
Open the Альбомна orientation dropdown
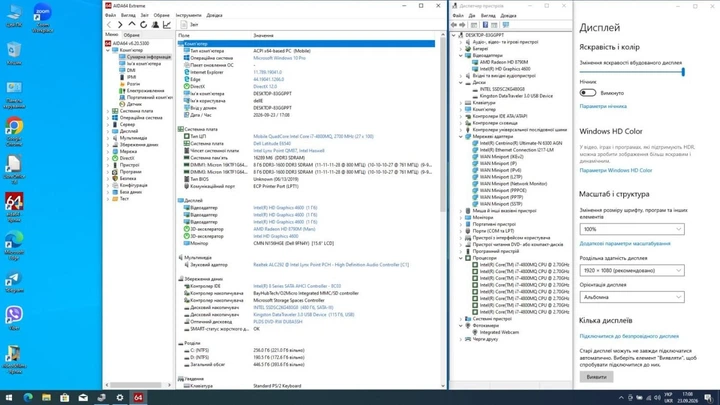click(x=632, y=297)
